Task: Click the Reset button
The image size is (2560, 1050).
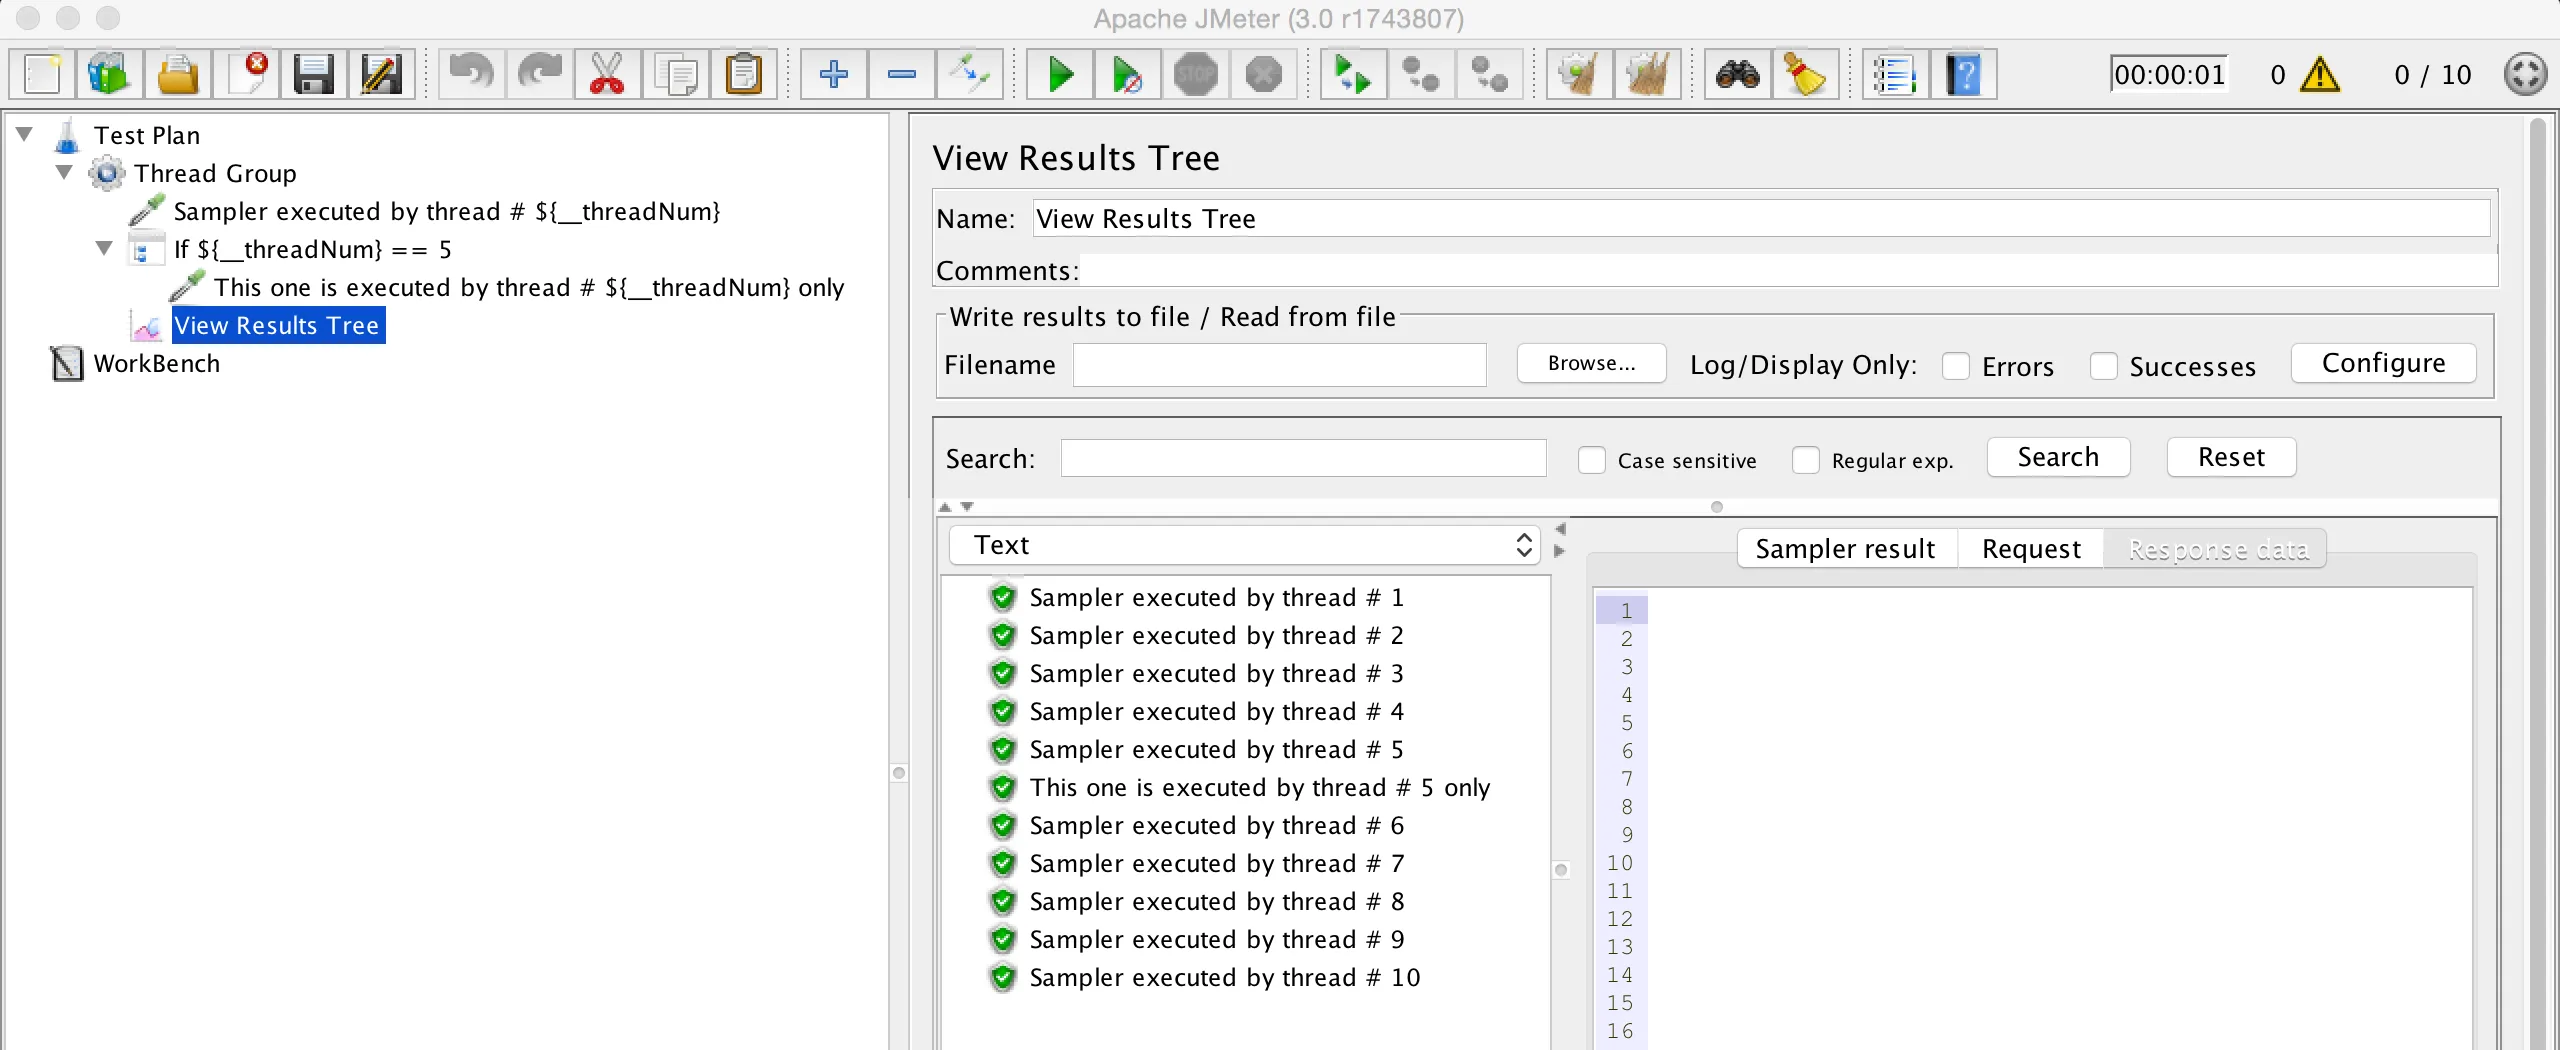Action: [2232, 457]
